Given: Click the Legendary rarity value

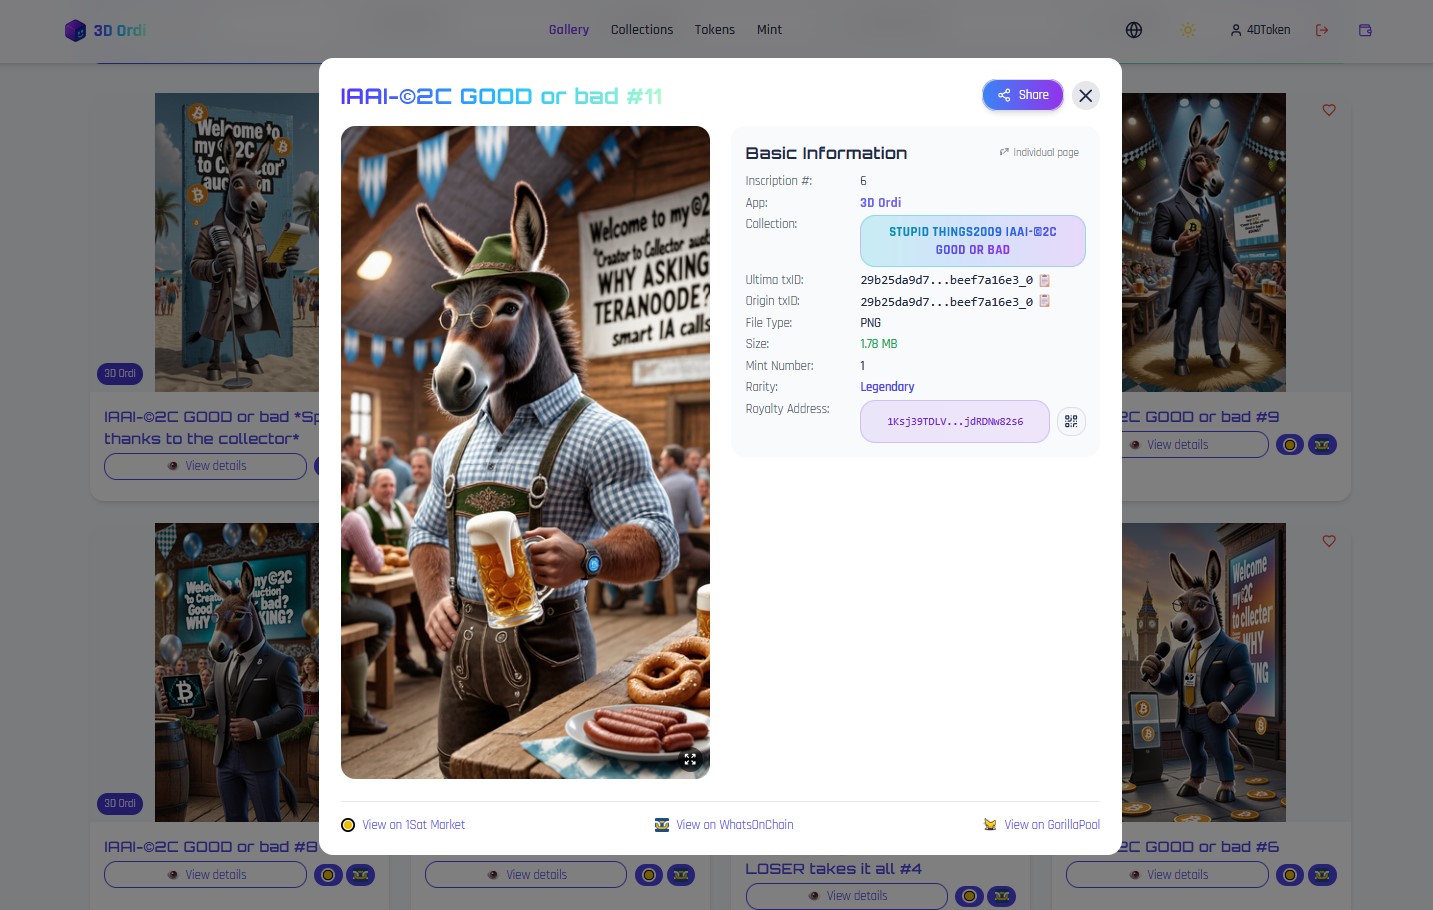Looking at the screenshot, I should (x=887, y=387).
